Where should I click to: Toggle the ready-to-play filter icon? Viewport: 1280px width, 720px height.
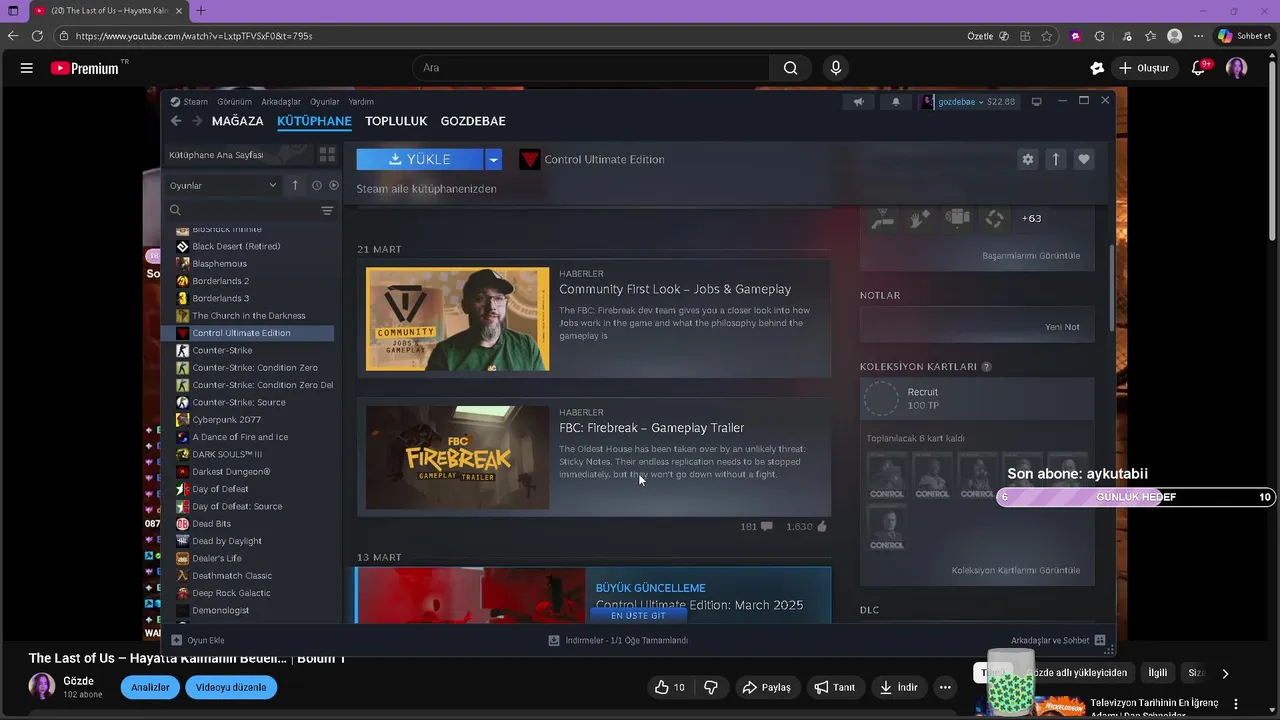[x=334, y=185]
